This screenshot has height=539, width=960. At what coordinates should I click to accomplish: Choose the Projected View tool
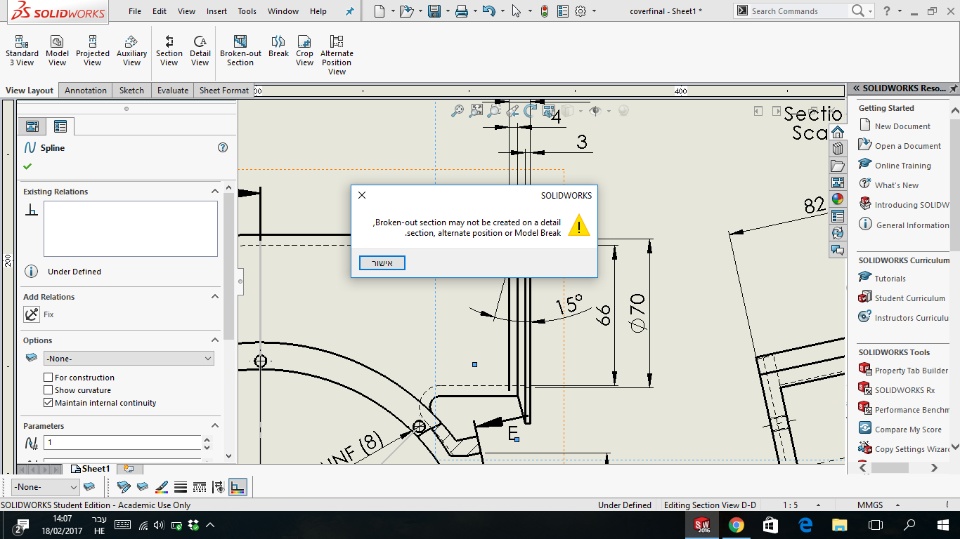point(92,50)
